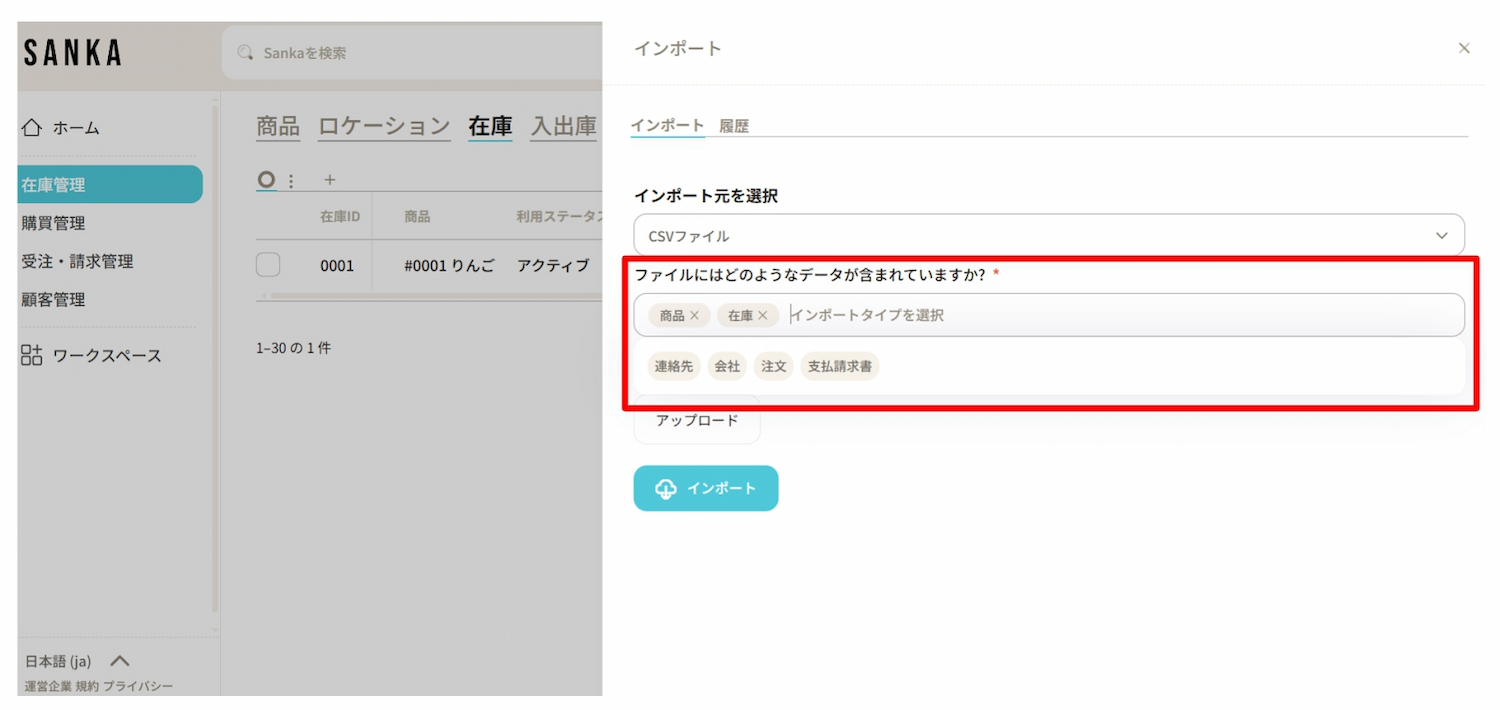Click the 商品 column header in table
Screen dimensions: 1500x710
pos(417,216)
